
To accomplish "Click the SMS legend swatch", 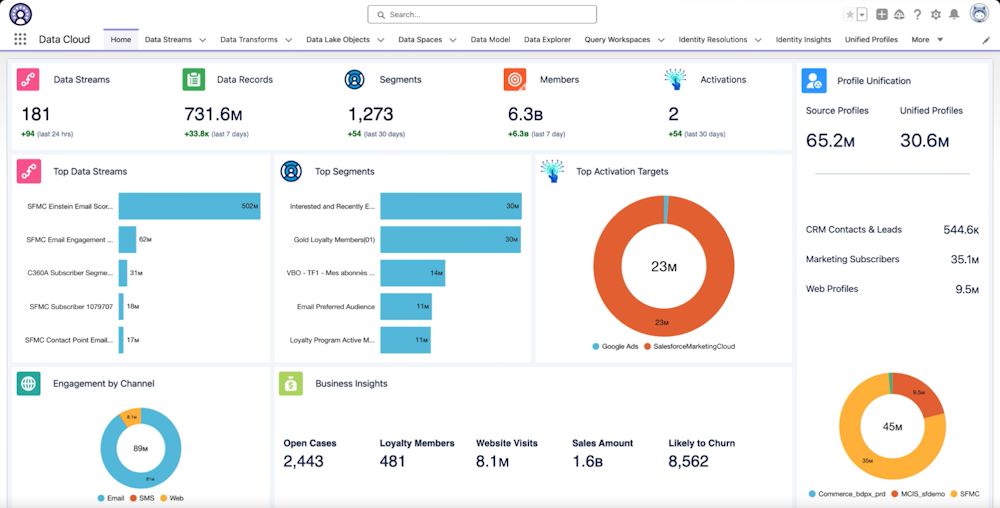I will pyautogui.click(x=133, y=498).
